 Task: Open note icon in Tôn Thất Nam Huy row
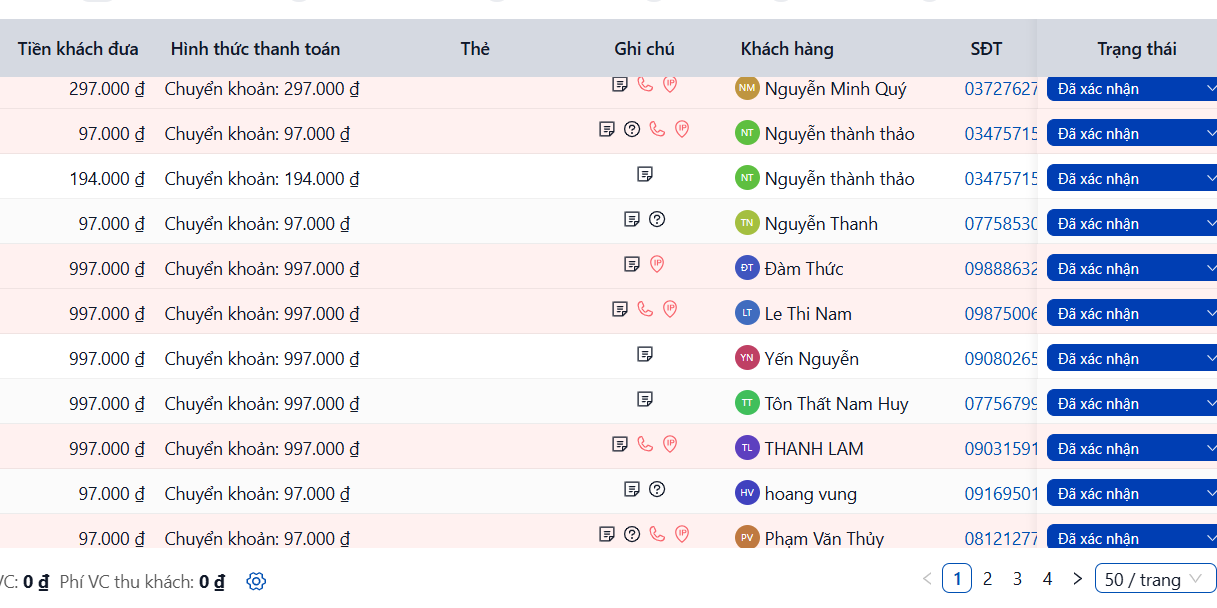coord(645,399)
